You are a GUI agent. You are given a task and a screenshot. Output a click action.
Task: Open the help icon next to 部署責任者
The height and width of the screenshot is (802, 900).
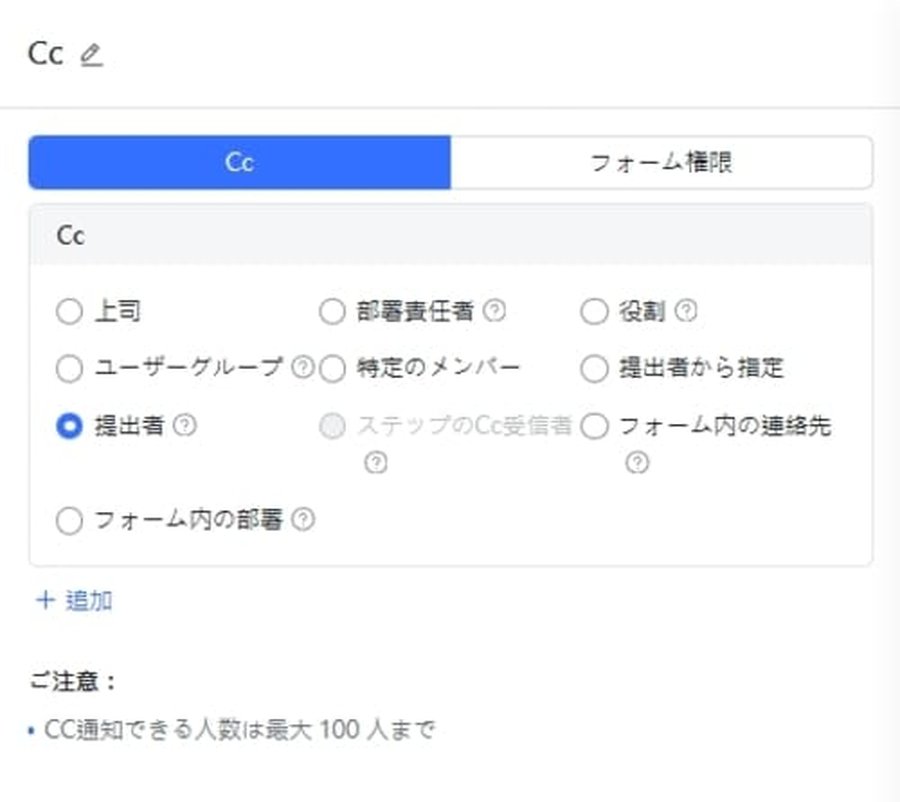point(491,312)
